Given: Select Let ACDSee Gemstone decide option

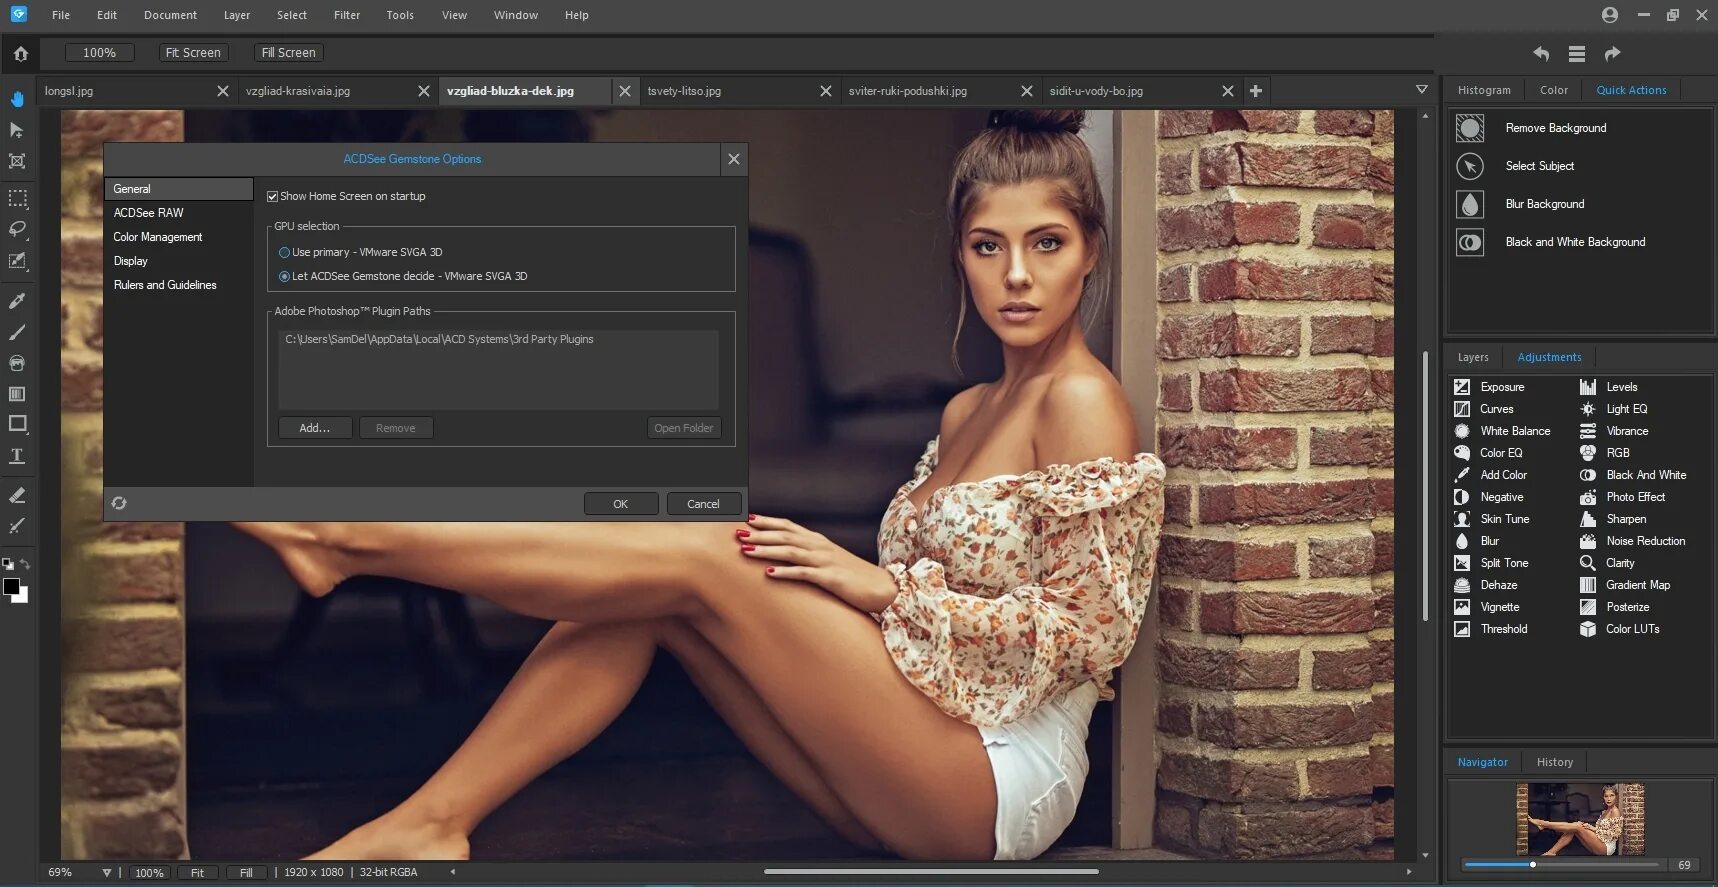Looking at the screenshot, I should [285, 277].
